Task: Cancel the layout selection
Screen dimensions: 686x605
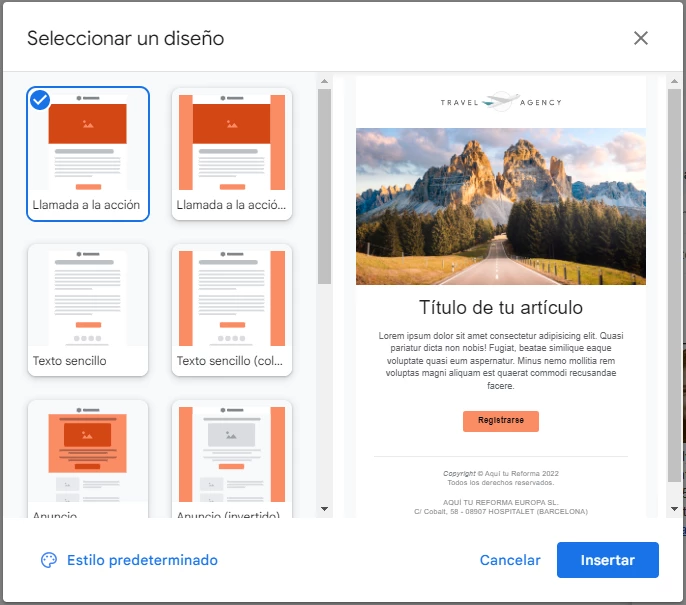Action: tap(510, 560)
